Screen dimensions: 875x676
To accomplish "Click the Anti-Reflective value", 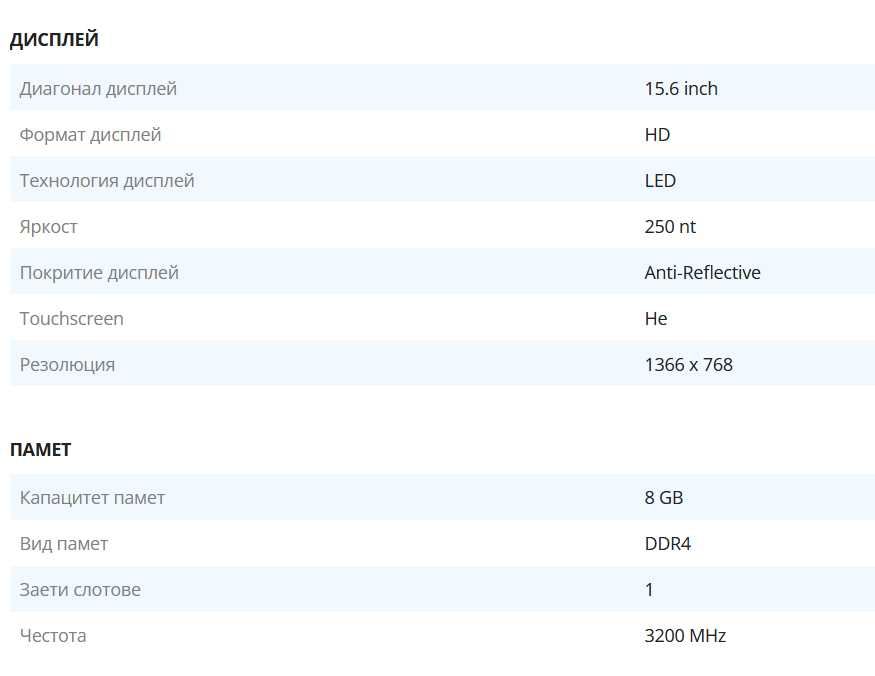I will [x=702, y=273].
